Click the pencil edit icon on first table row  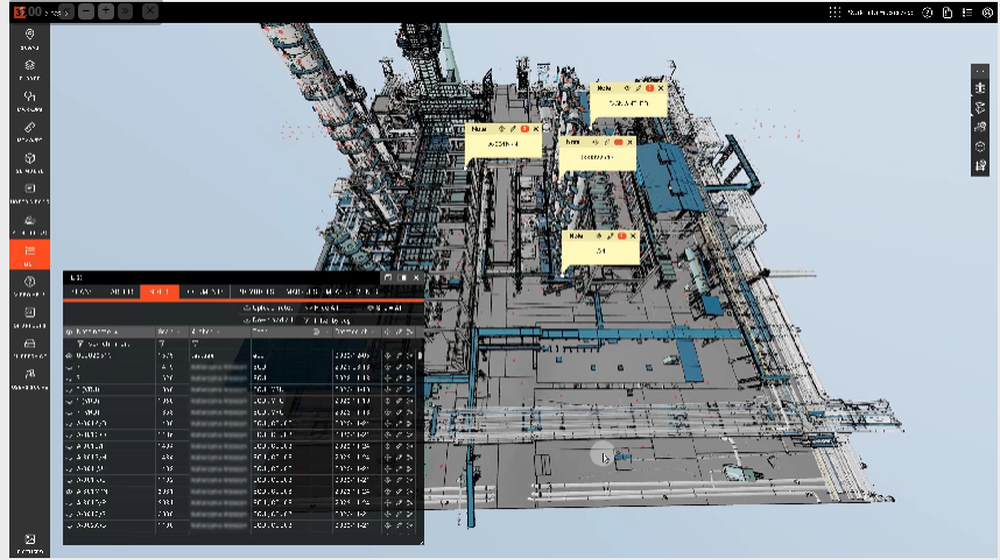pyautogui.click(x=399, y=356)
